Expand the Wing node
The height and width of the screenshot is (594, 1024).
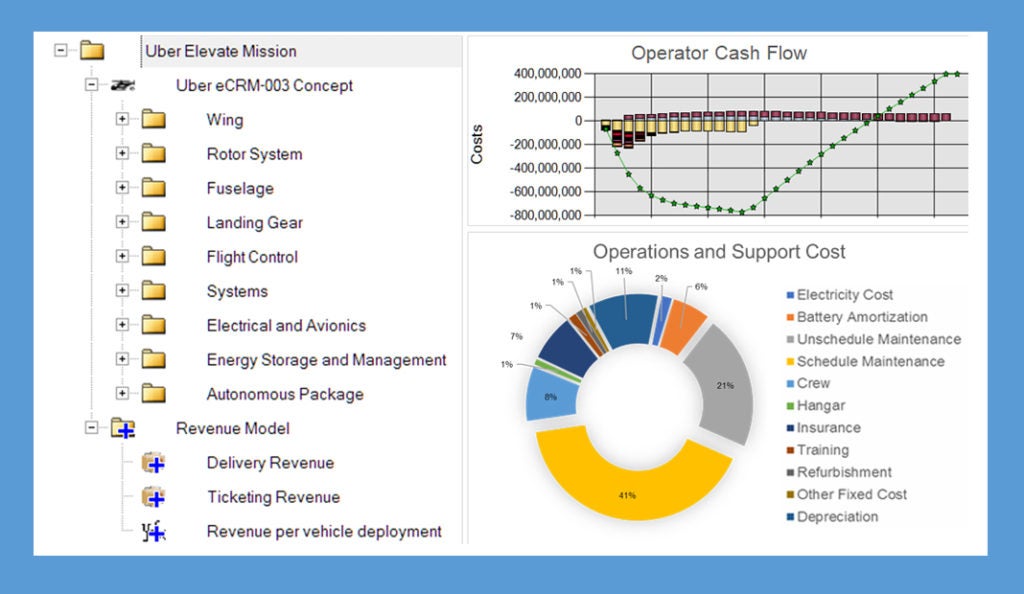point(122,119)
